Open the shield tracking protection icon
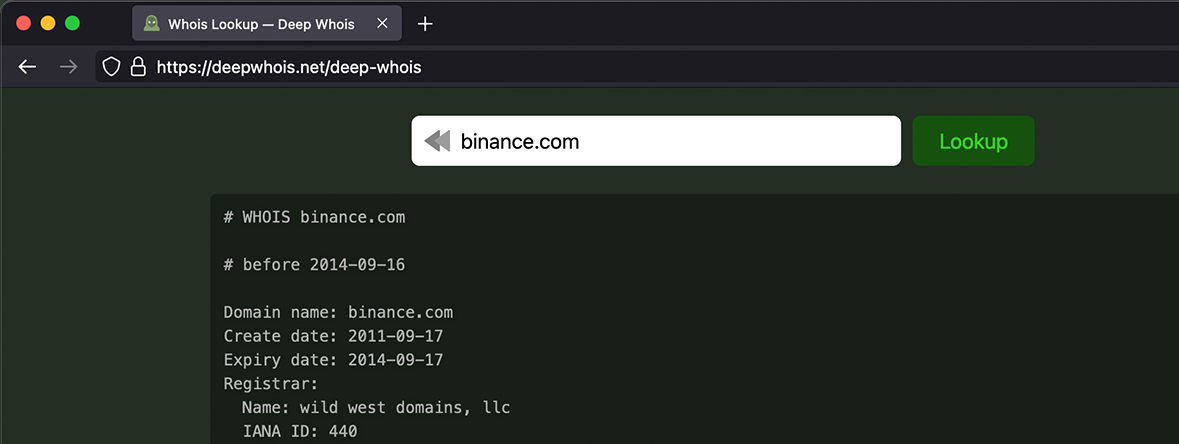 [x=112, y=67]
